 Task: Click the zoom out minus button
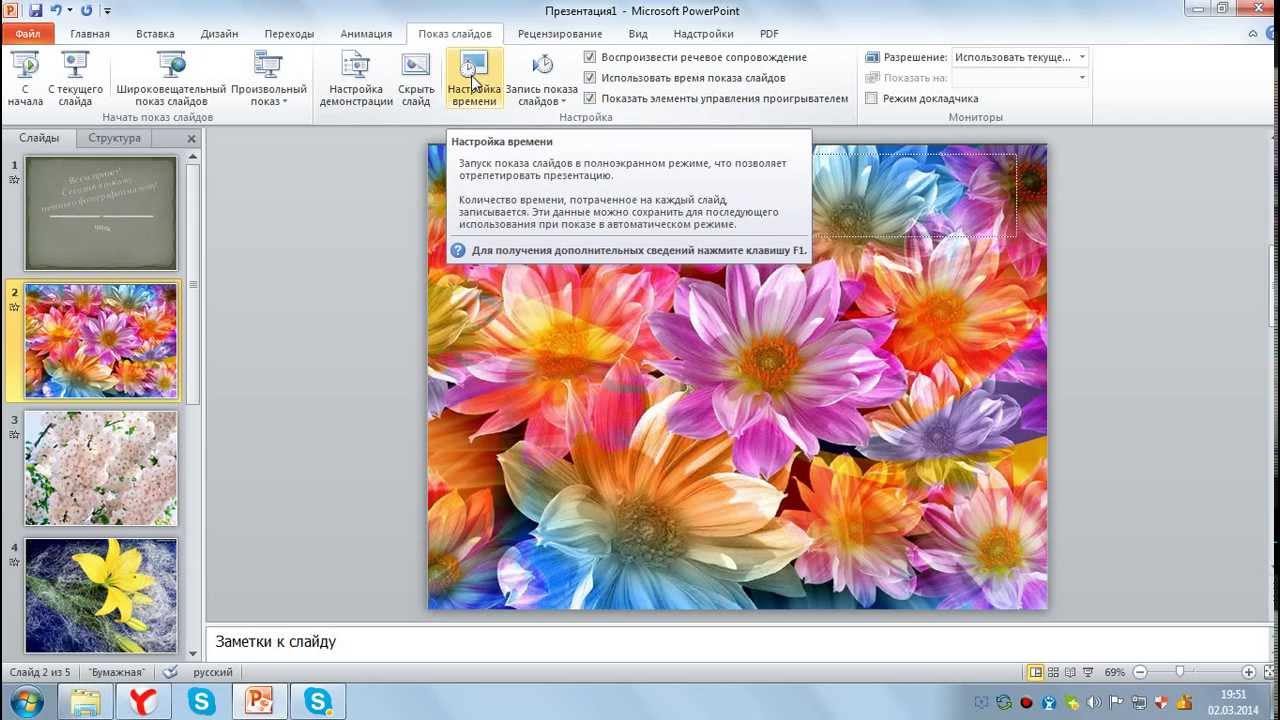[1140, 673]
